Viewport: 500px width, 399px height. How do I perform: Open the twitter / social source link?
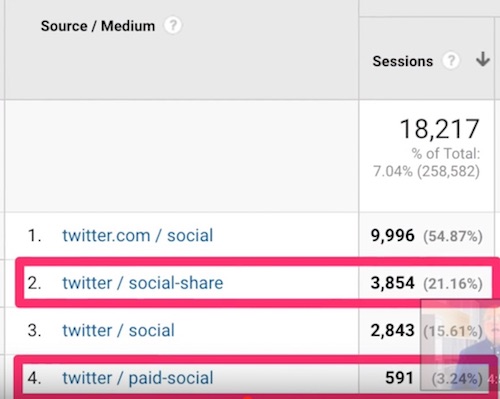click(x=118, y=331)
